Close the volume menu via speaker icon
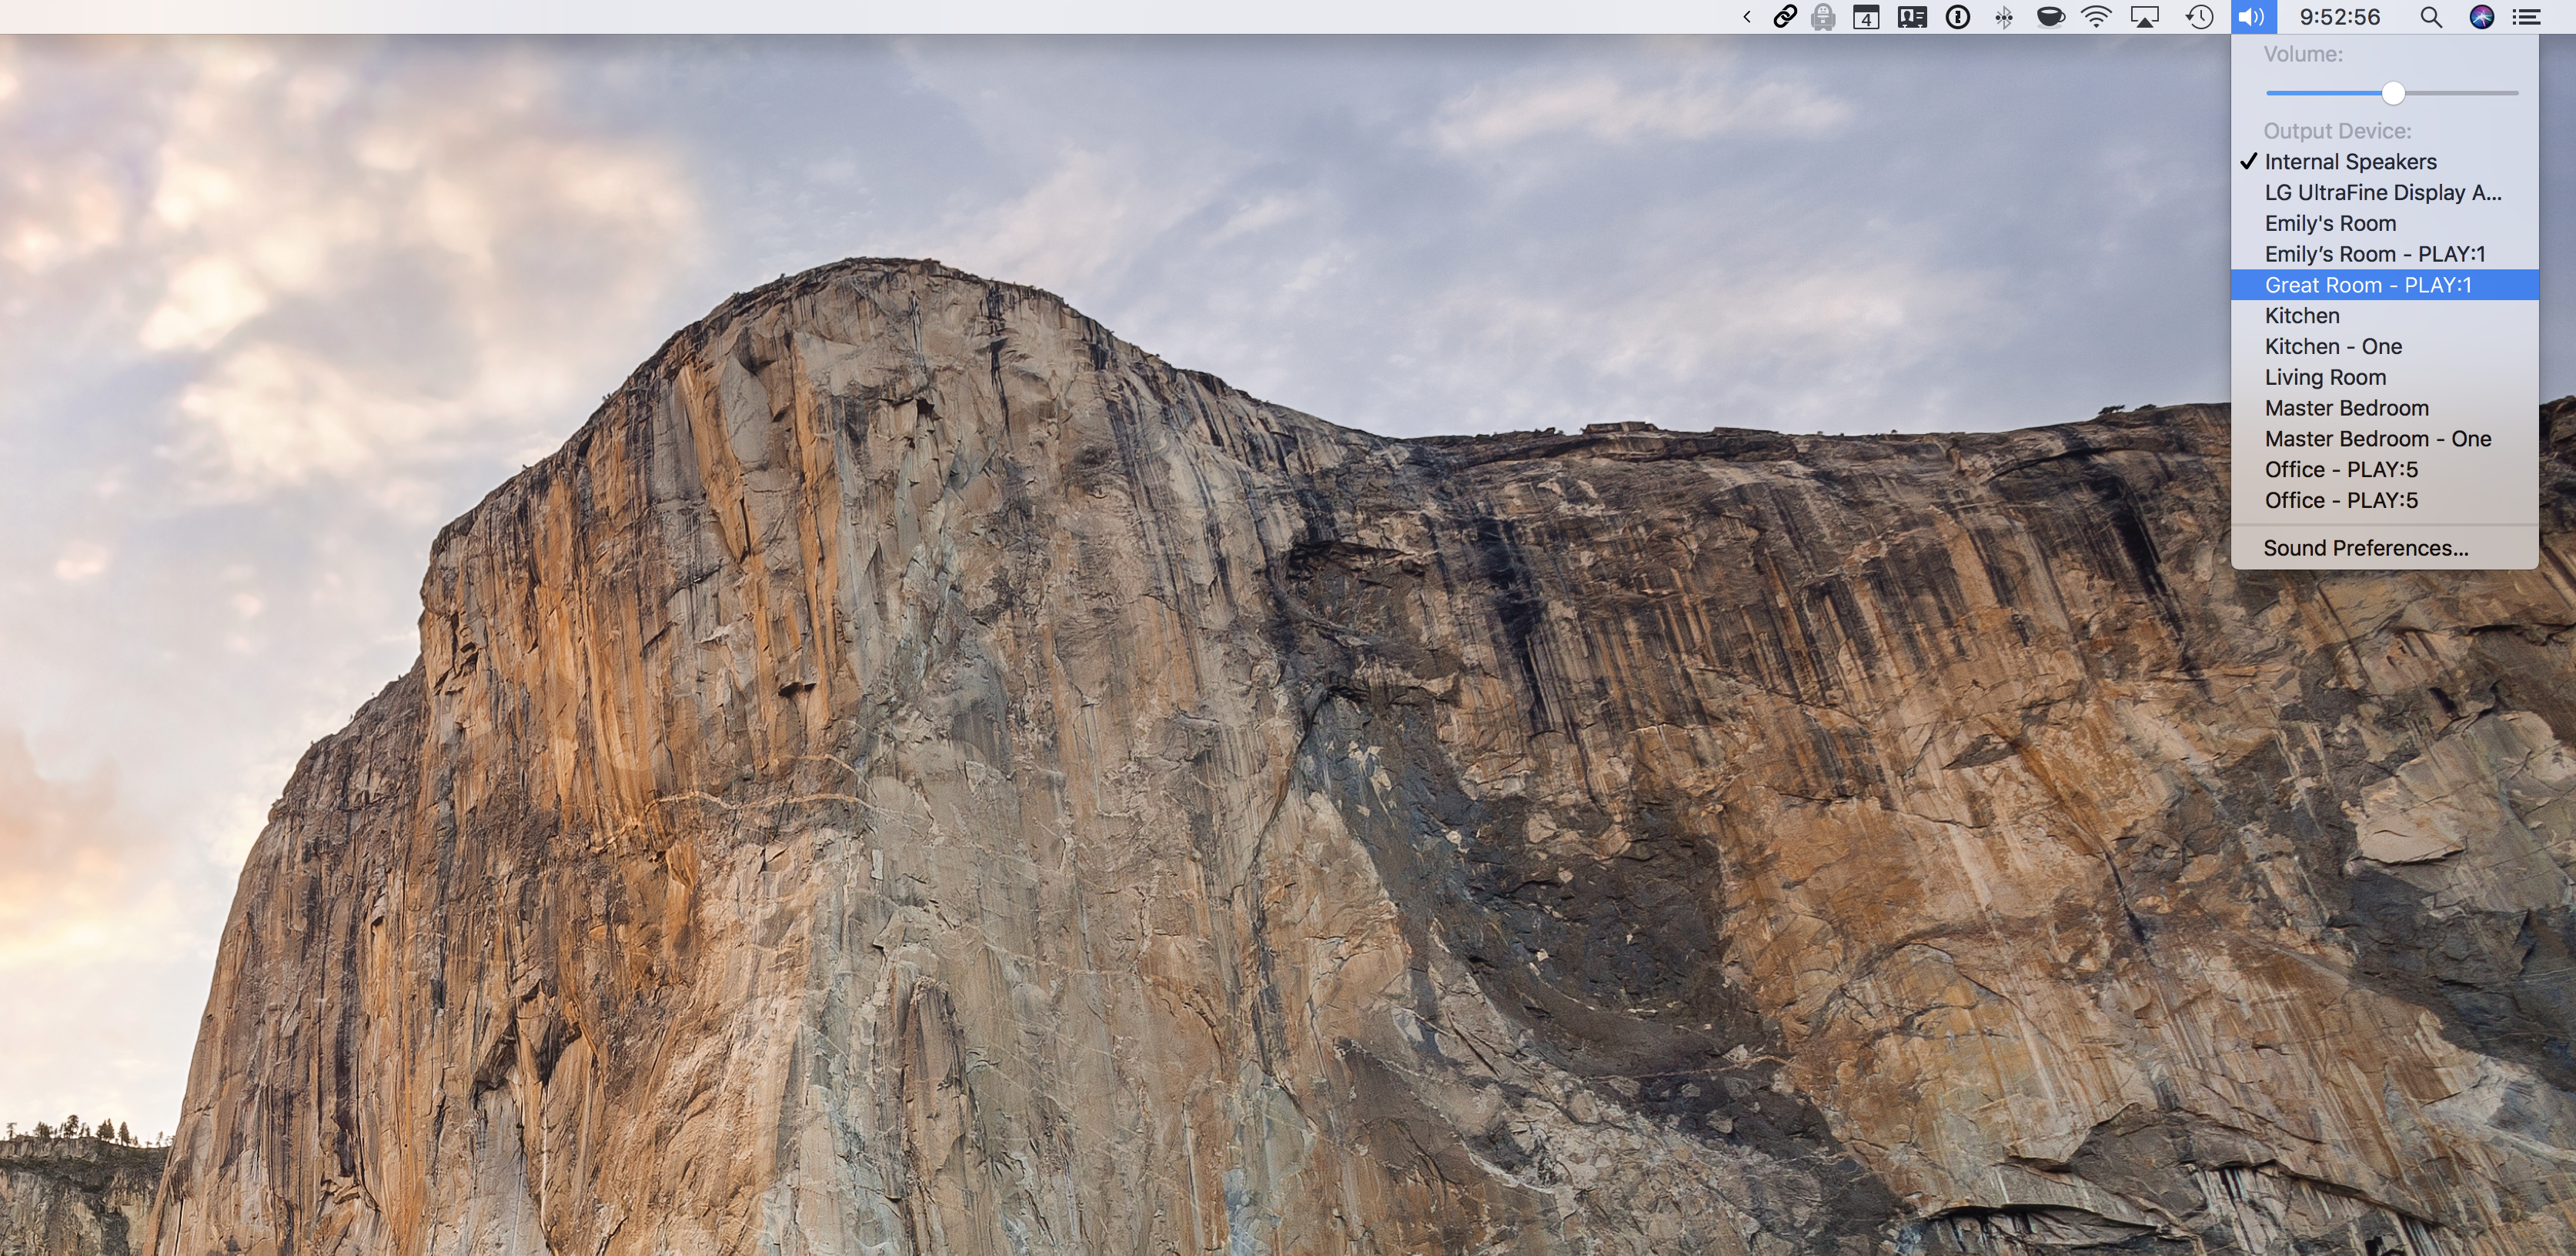This screenshot has width=2576, height=1256. [x=2252, y=17]
